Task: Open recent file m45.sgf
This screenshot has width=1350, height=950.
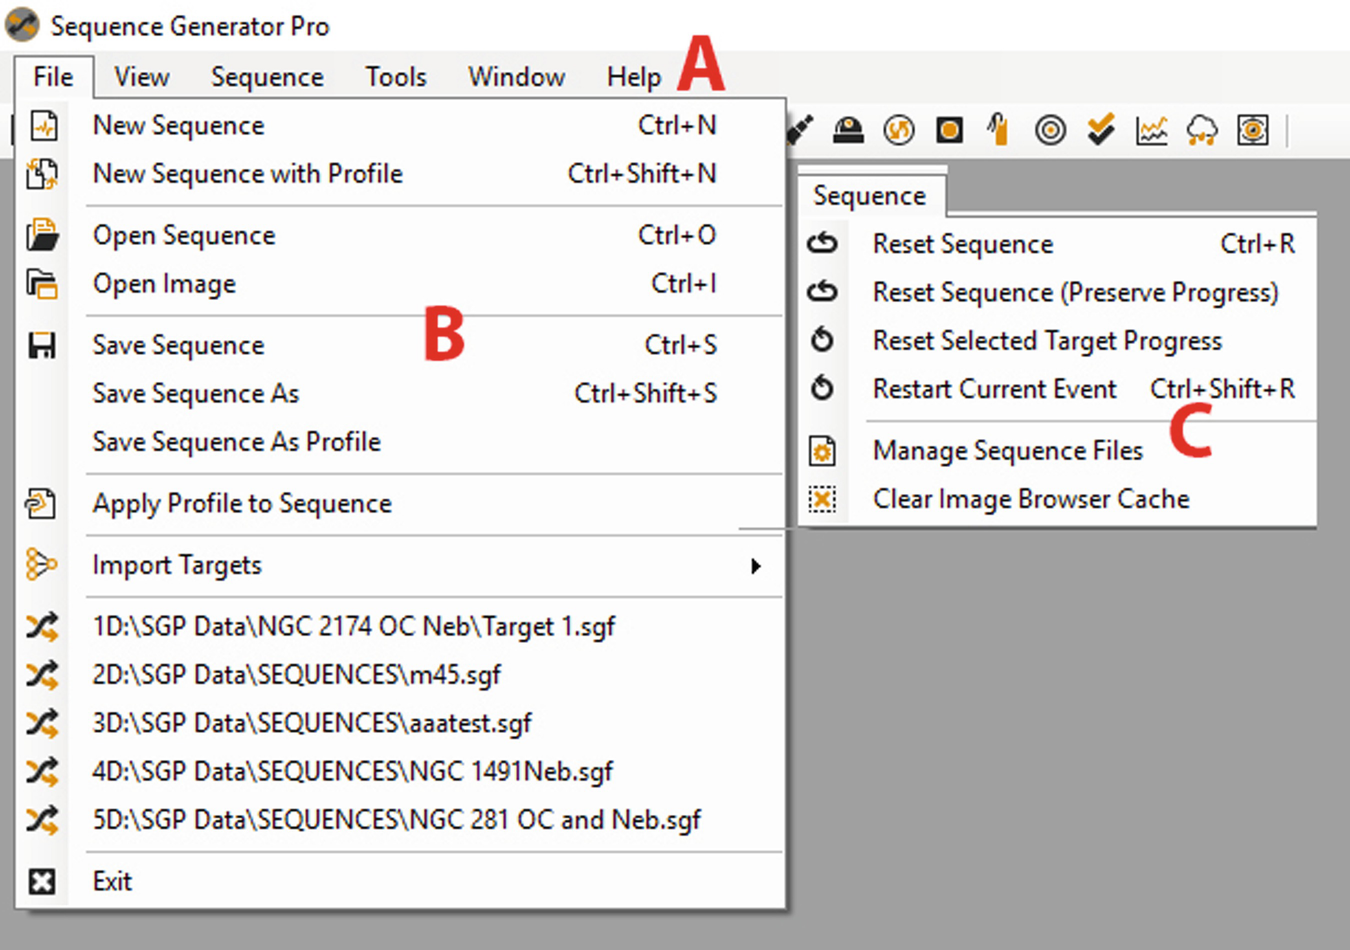Action: (x=400, y=675)
